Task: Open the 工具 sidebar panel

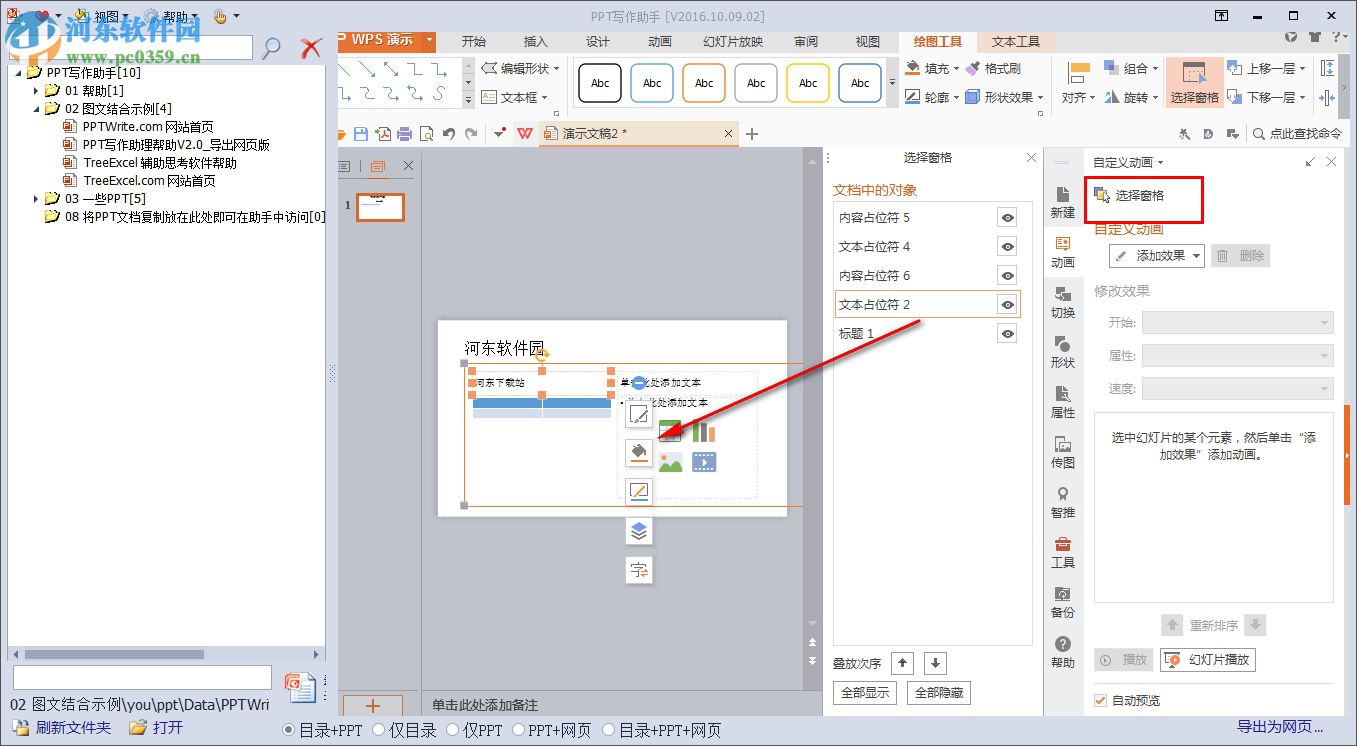Action: (1063, 552)
